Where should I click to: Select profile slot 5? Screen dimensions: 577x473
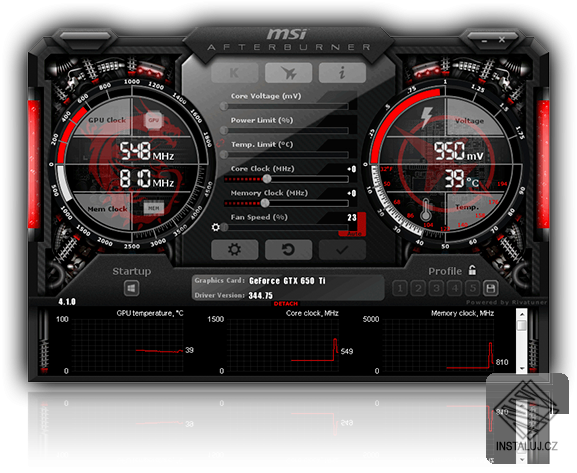pyautogui.click(x=473, y=288)
